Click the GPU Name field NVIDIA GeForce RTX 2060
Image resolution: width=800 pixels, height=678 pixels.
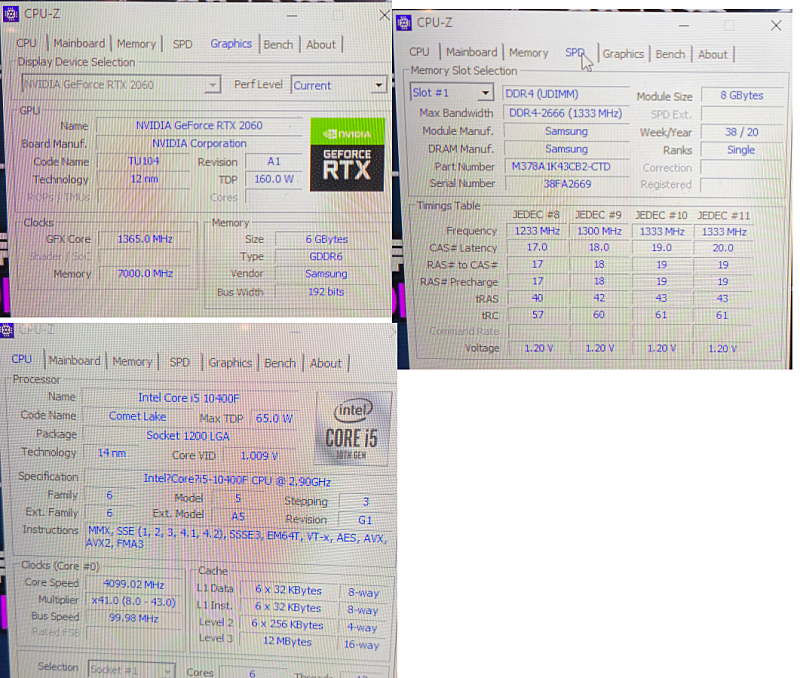(x=199, y=125)
